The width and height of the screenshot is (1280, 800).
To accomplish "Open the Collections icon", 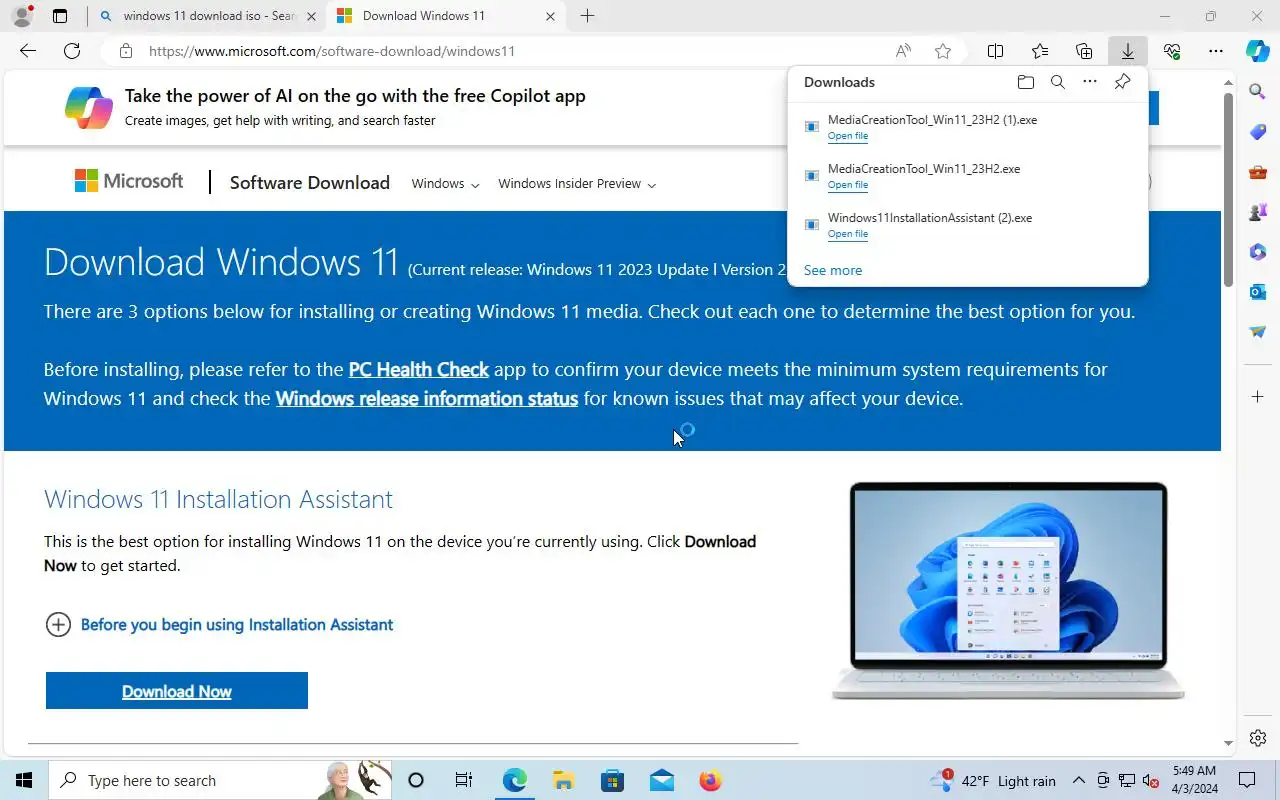I will (x=1084, y=51).
